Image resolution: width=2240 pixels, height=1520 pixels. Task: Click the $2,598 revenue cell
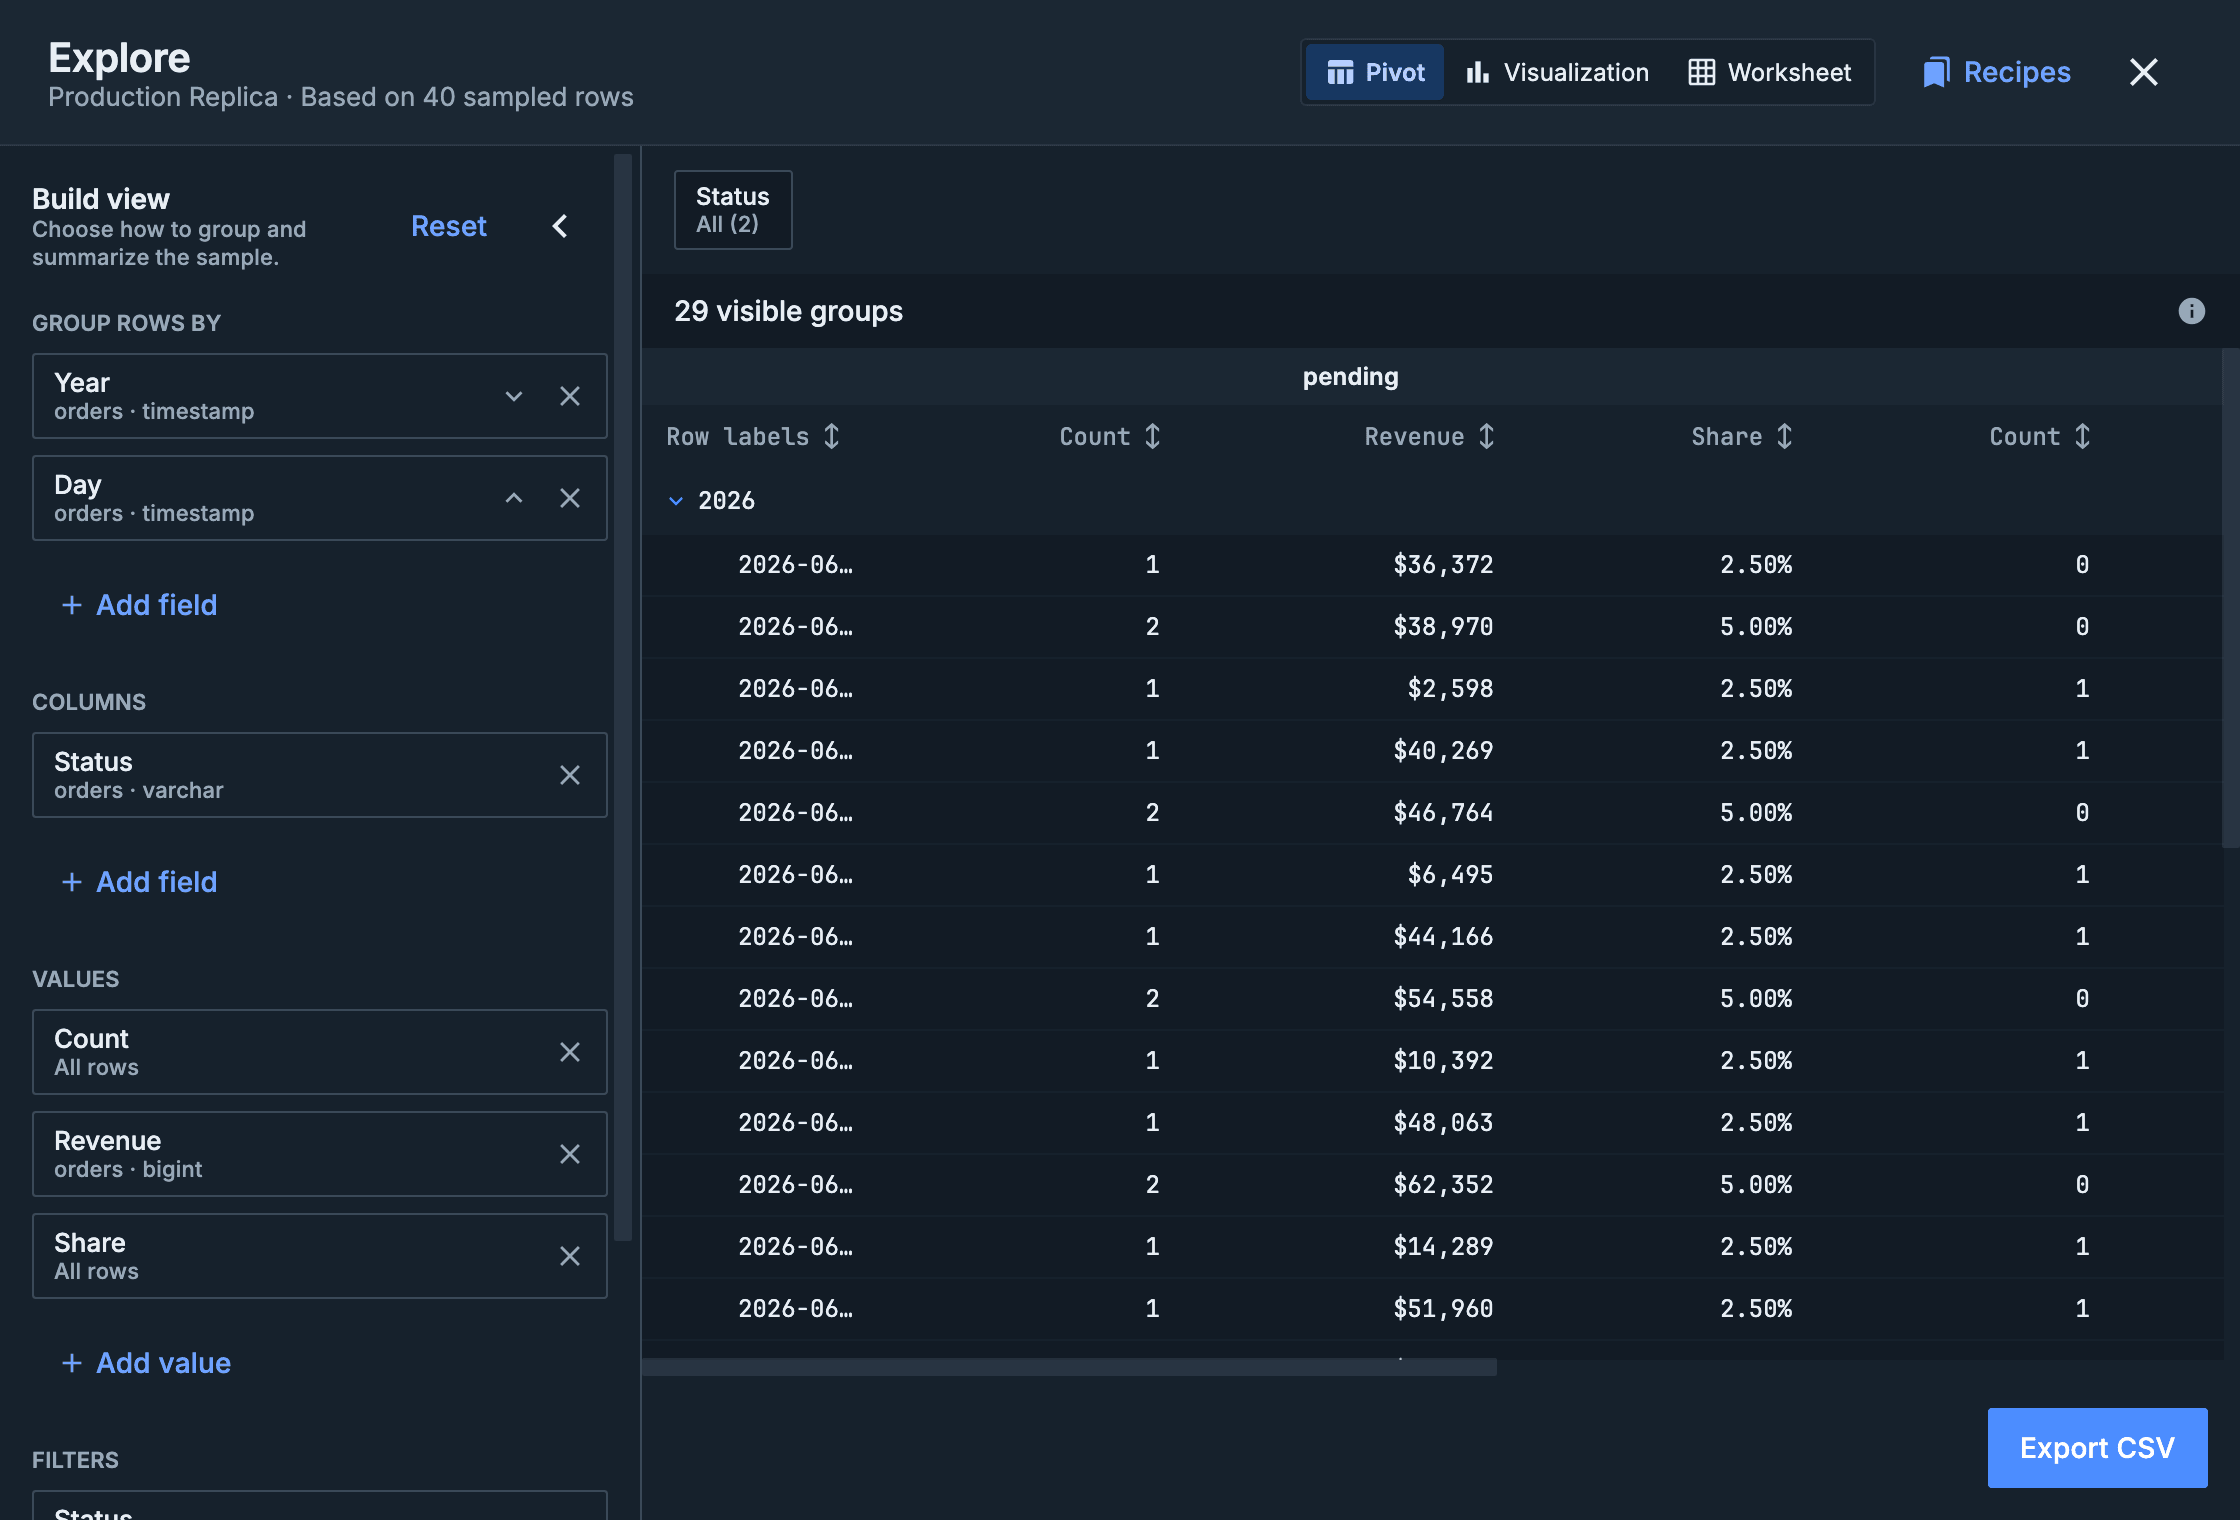1450,689
